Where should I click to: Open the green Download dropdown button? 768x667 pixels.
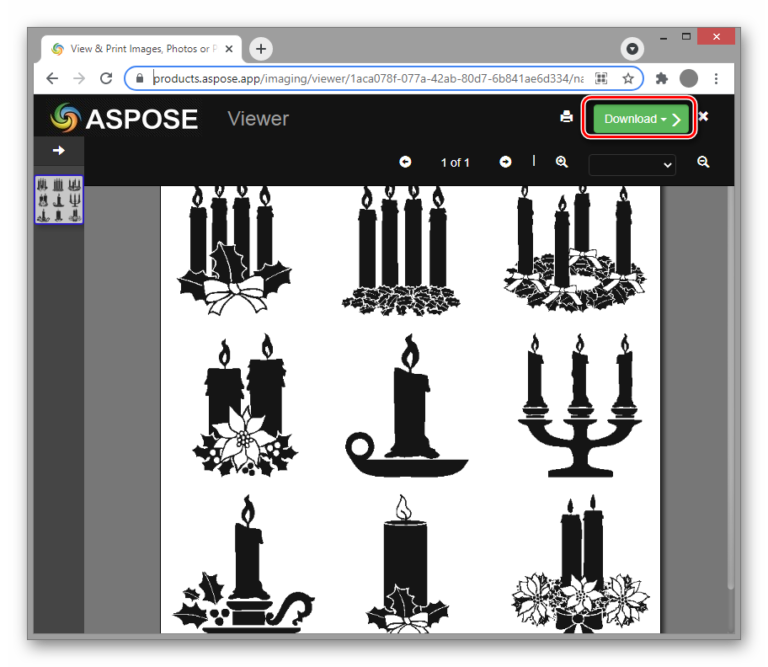pos(640,119)
